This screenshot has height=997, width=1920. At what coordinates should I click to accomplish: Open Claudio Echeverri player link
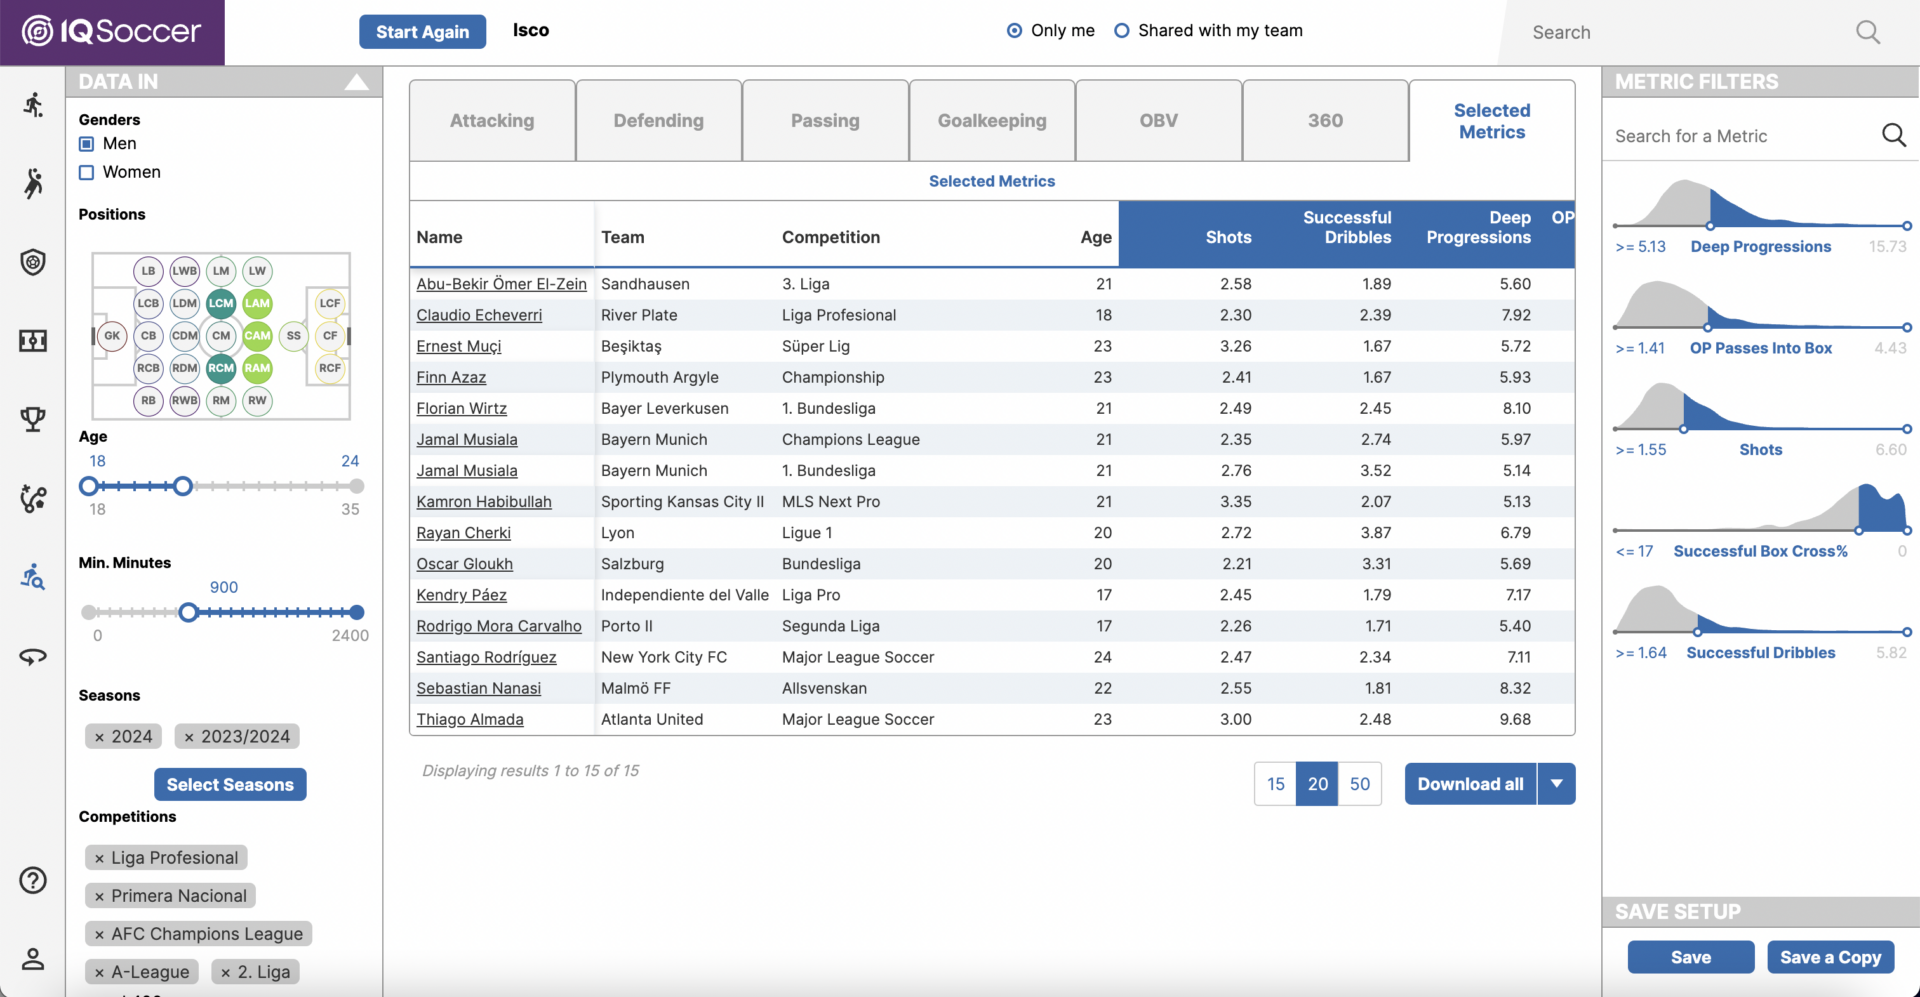point(479,315)
